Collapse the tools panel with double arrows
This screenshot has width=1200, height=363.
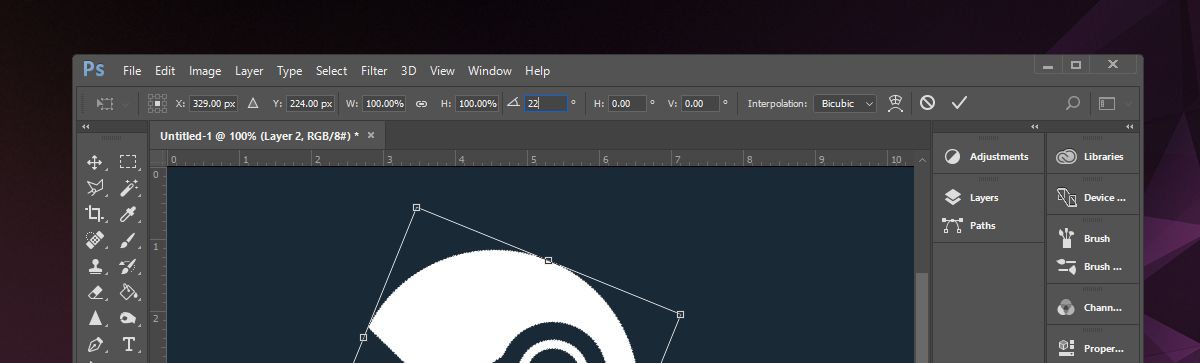(86, 127)
